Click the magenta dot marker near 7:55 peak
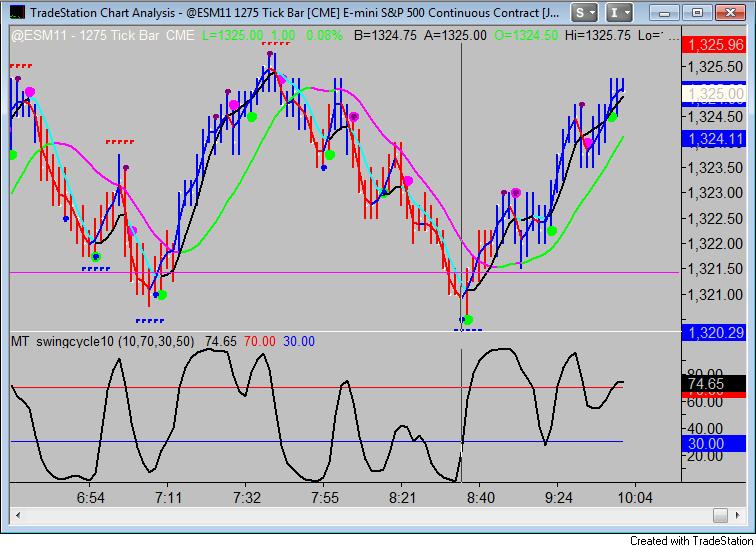Image resolution: width=756 pixels, height=547 pixels. click(354, 117)
